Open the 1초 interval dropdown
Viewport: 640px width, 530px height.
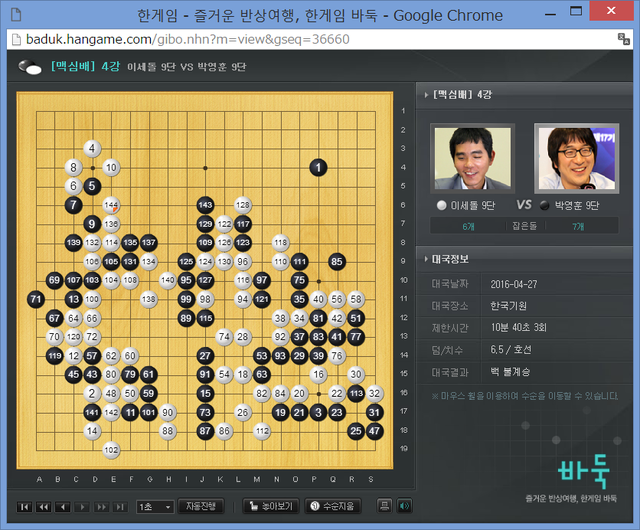[x=155, y=507]
